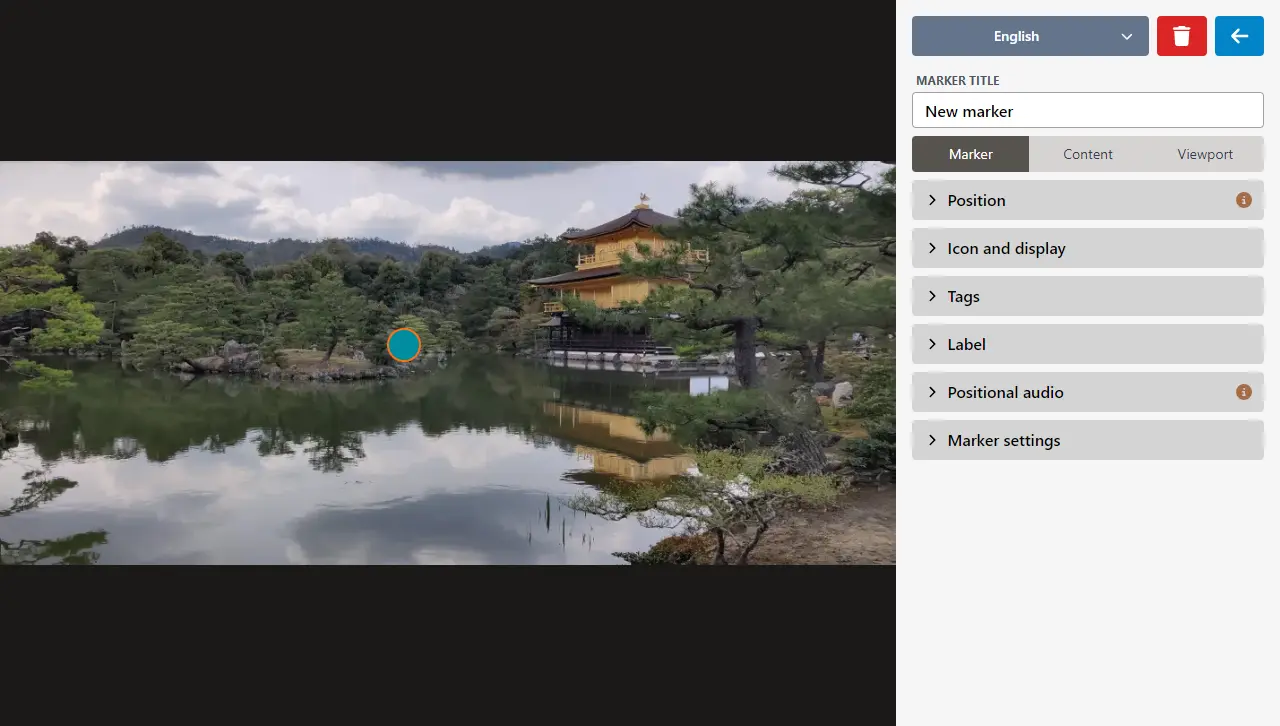Click the info icon beside Position
Screen dimensions: 1280x726
point(1244,200)
